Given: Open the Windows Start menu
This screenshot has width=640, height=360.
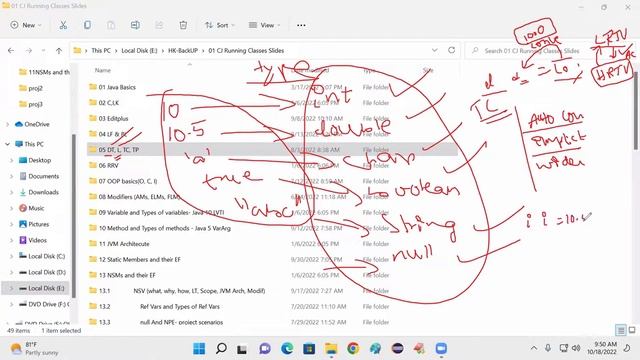Looking at the screenshot, I should [199, 349].
